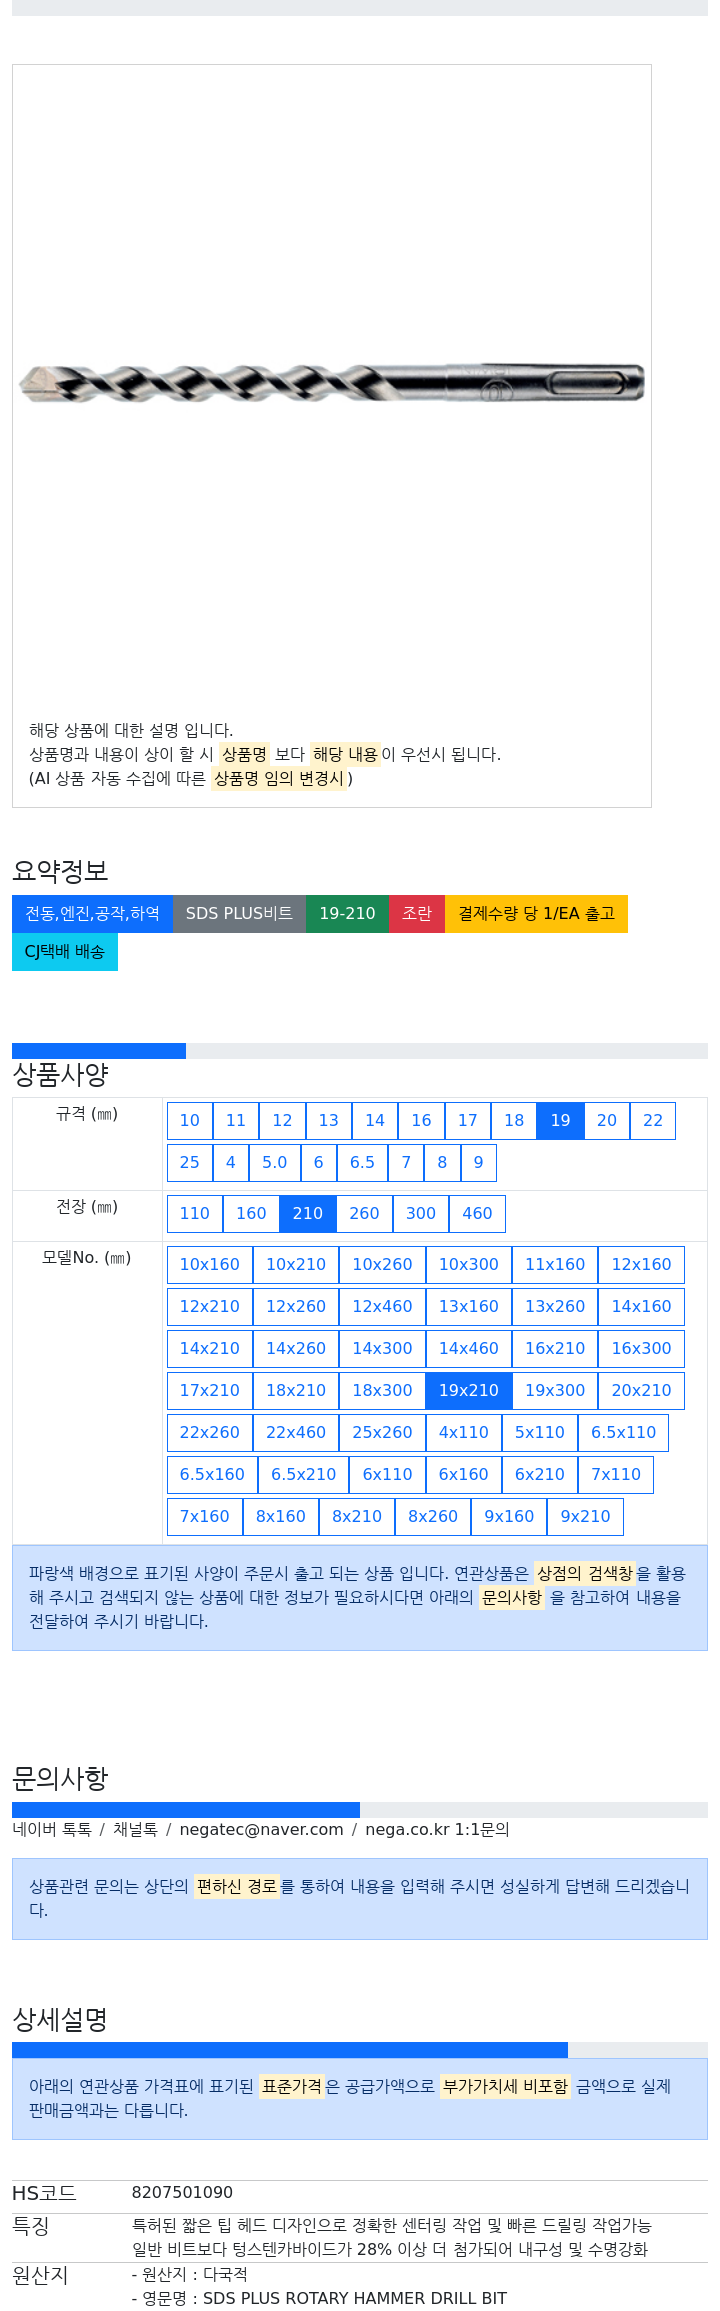Click the drill bit product image
This screenshot has height=2311, width=720.
click(332, 383)
